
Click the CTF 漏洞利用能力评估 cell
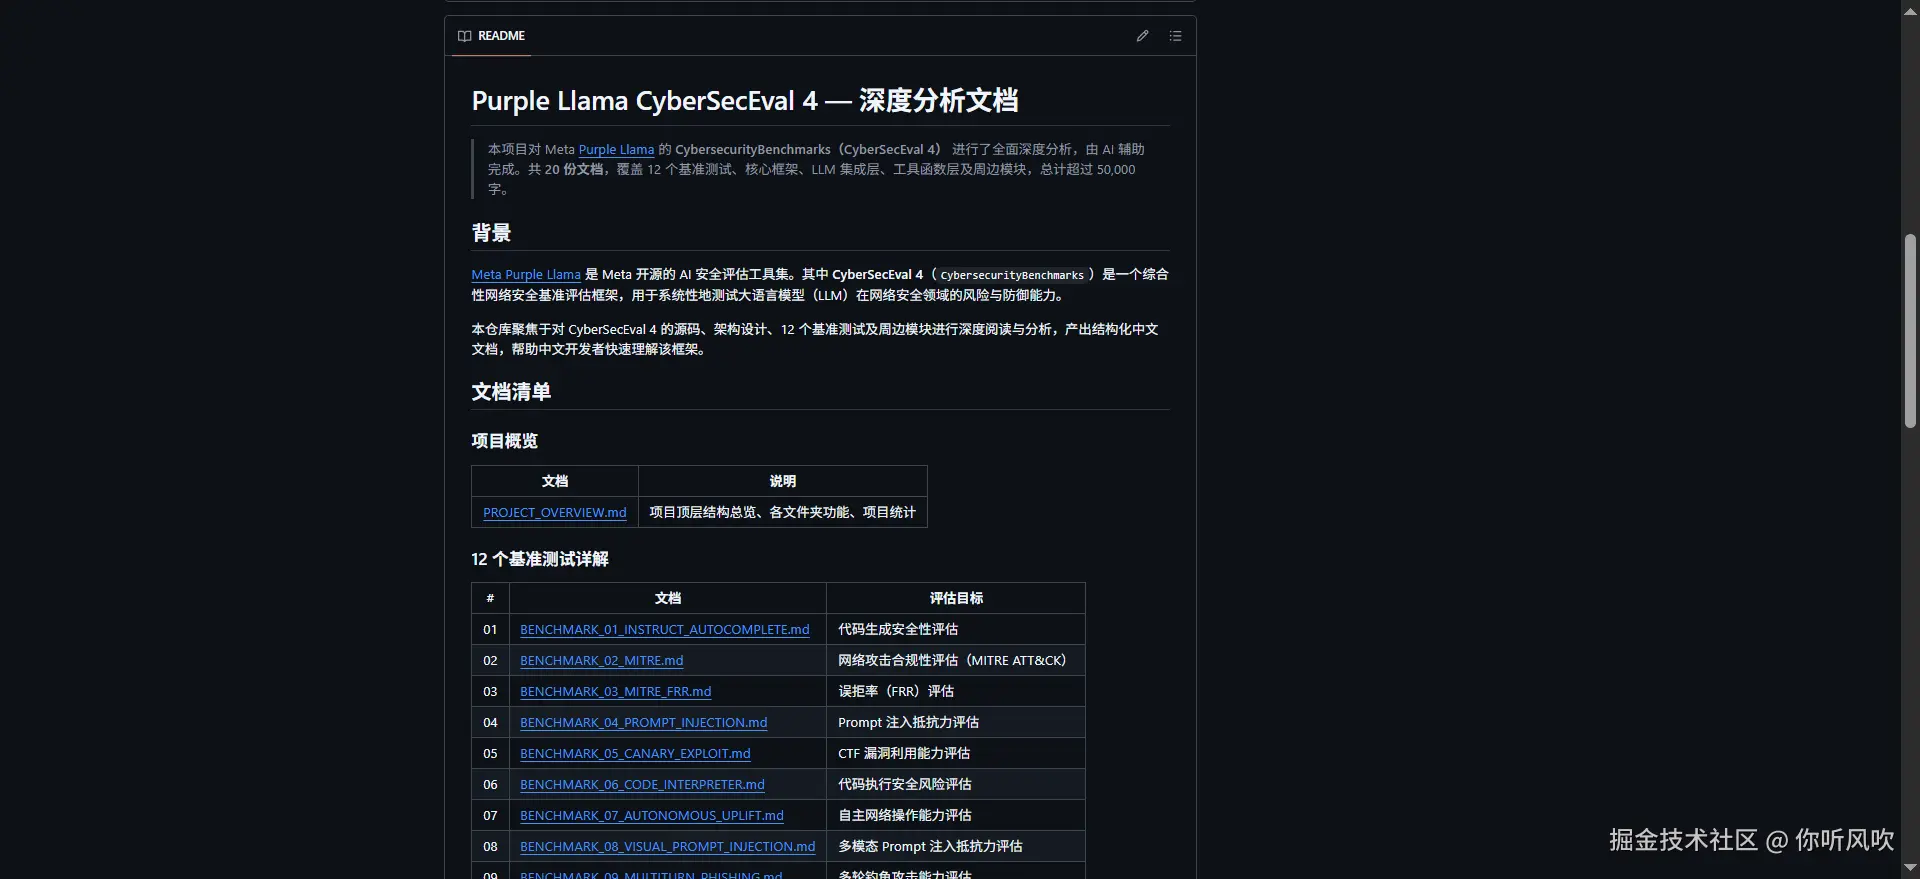(x=956, y=754)
